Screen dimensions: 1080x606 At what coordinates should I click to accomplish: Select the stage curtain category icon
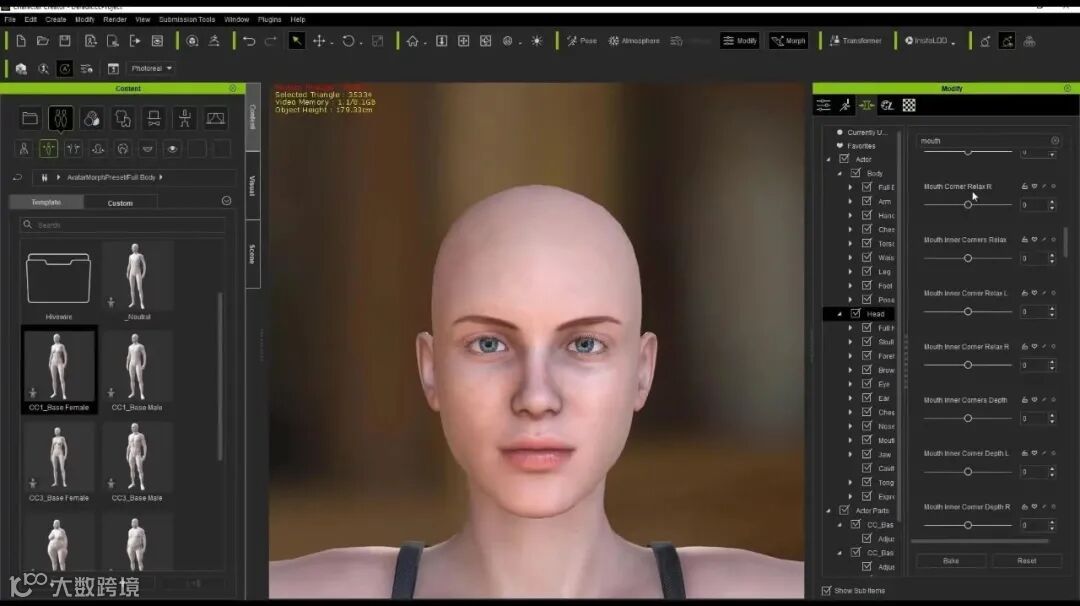pyautogui.click(x=216, y=118)
